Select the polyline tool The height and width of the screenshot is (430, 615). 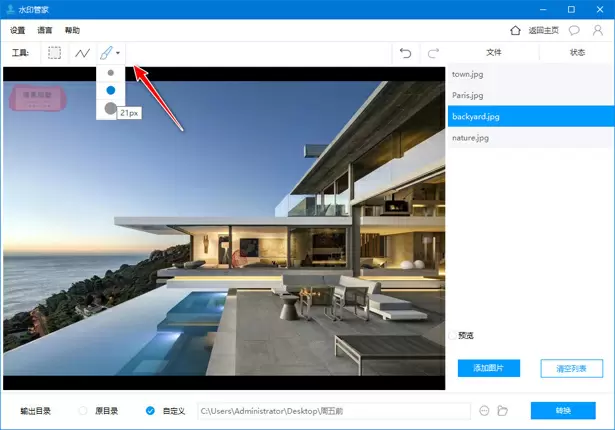[82, 53]
